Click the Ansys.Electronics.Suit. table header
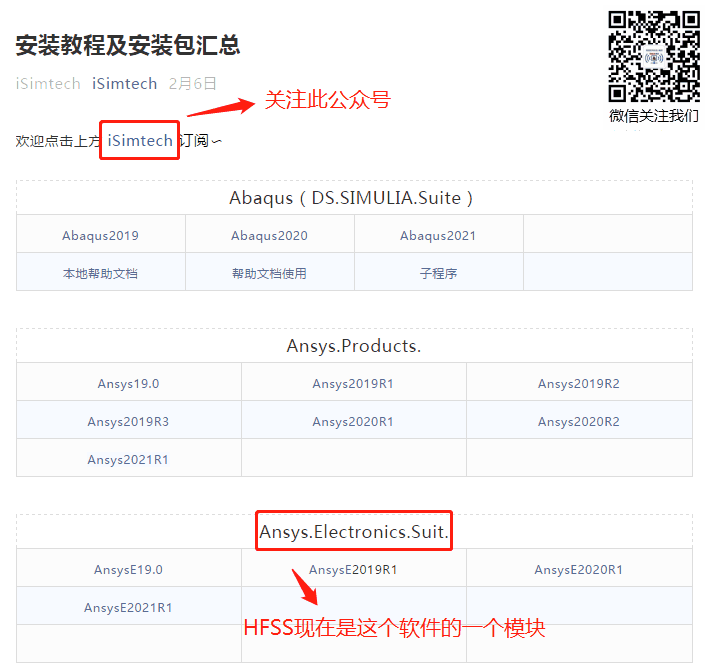The width and height of the screenshot is (709, 668). coord(354,532)
